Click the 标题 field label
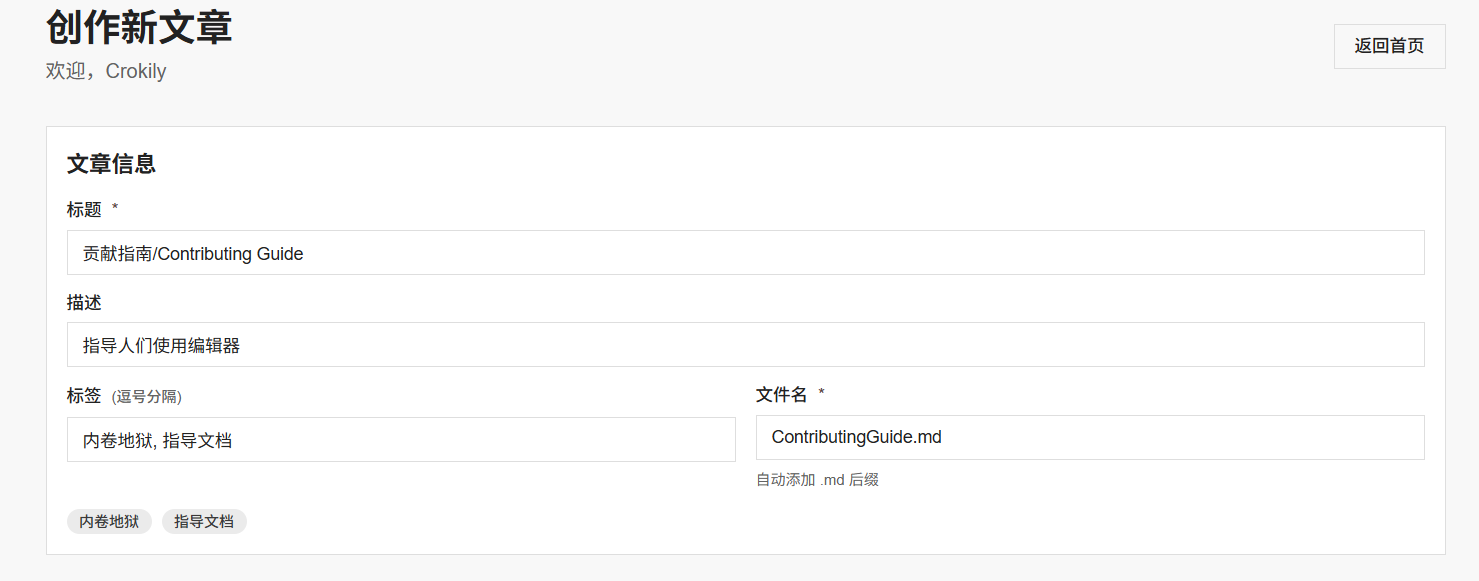The image size is (1479, 581). pos(84,209)
